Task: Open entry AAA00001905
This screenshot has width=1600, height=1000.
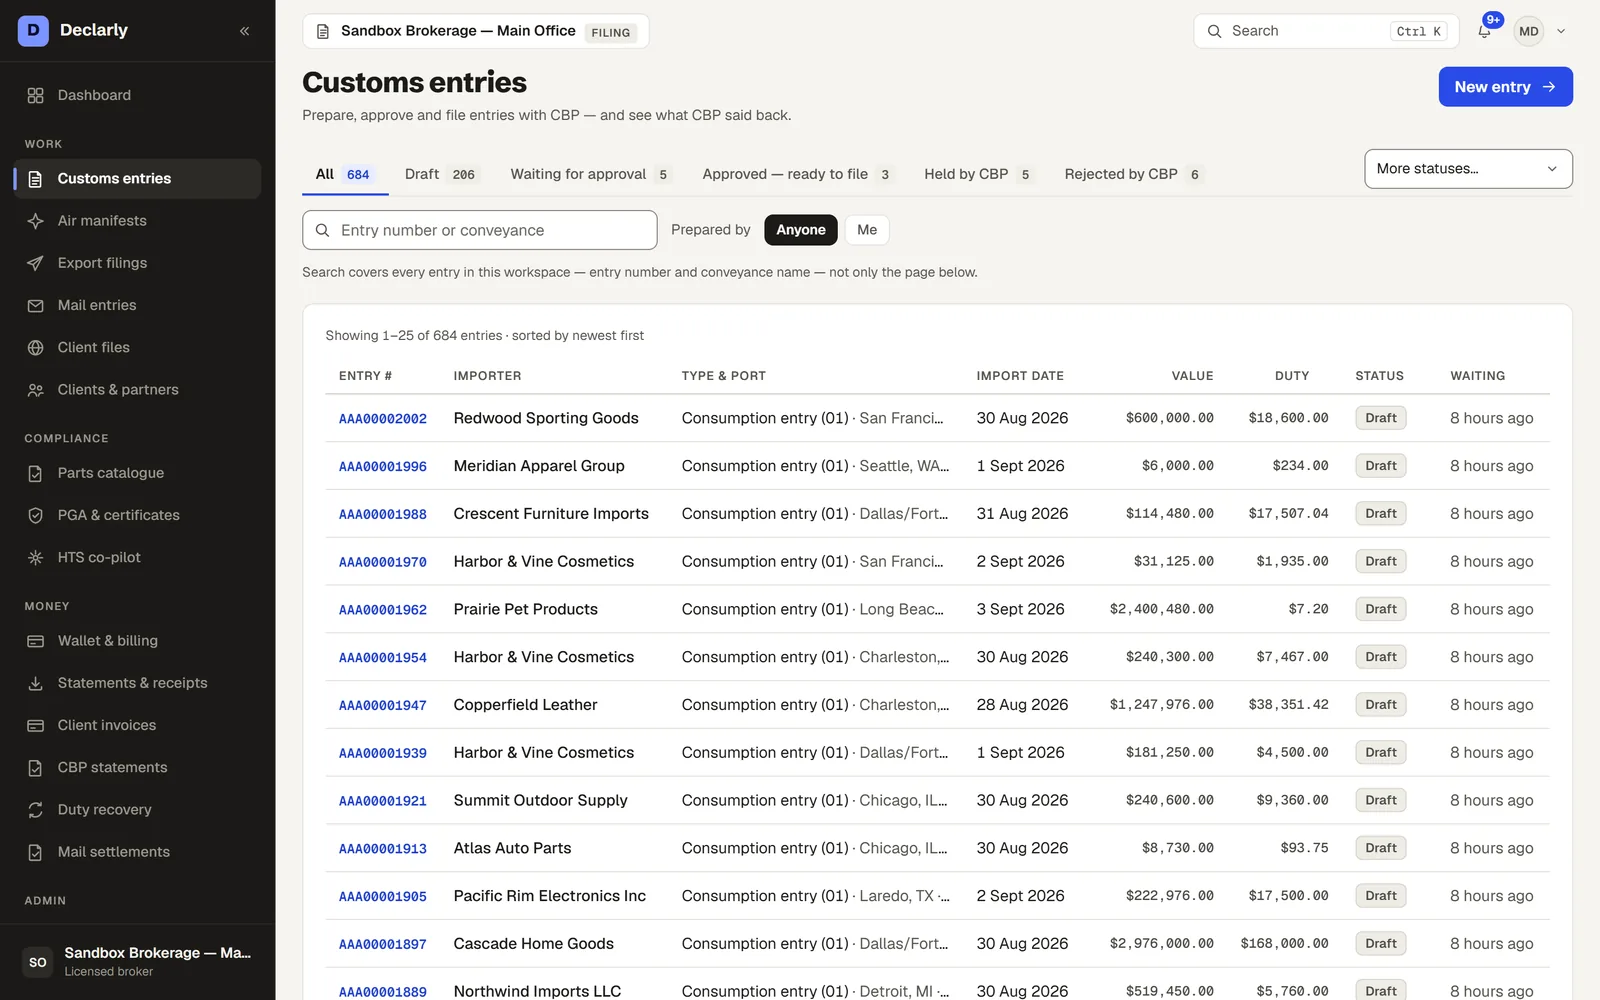Action: [x=383, y=897]
